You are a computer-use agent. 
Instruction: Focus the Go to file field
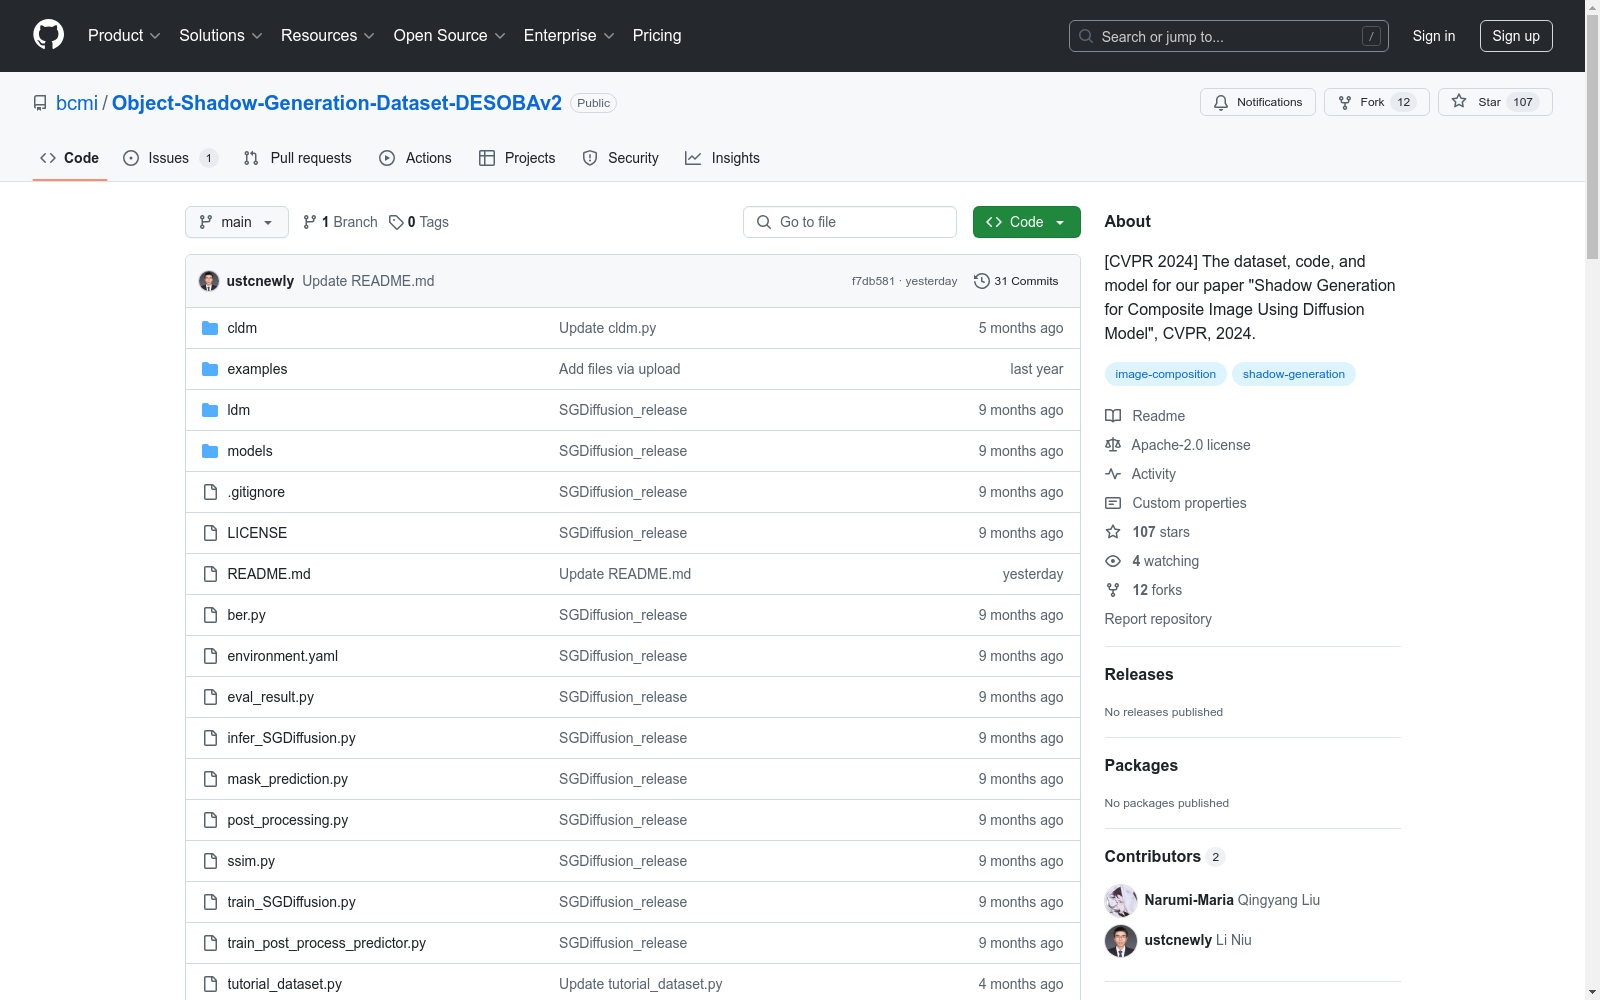pyautogui.click(x=850, y=222)
